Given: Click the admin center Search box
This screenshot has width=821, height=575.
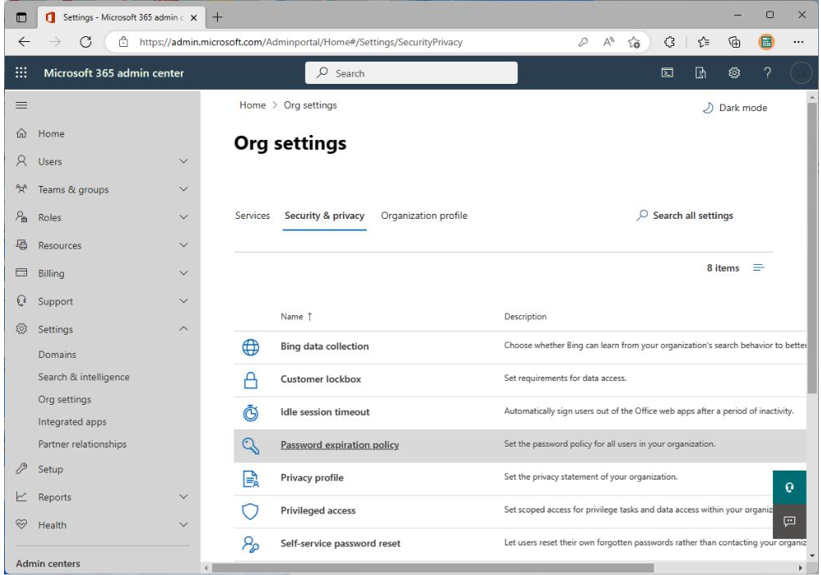Looking at the screenshot, I should [x=412, y=73].
